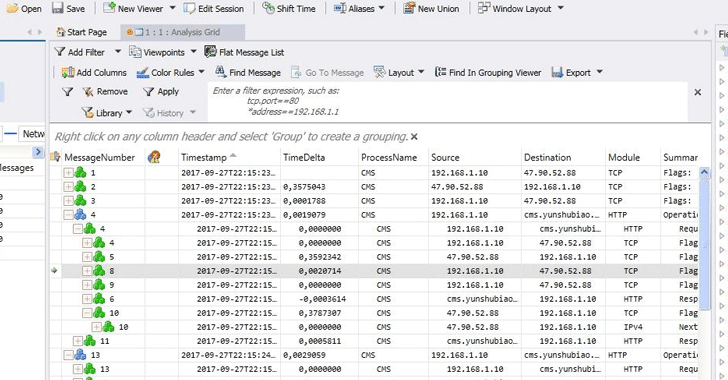Click the left panel blue collapse arrow
This screenshot has height=380, width=728.
tap(38, 152)
